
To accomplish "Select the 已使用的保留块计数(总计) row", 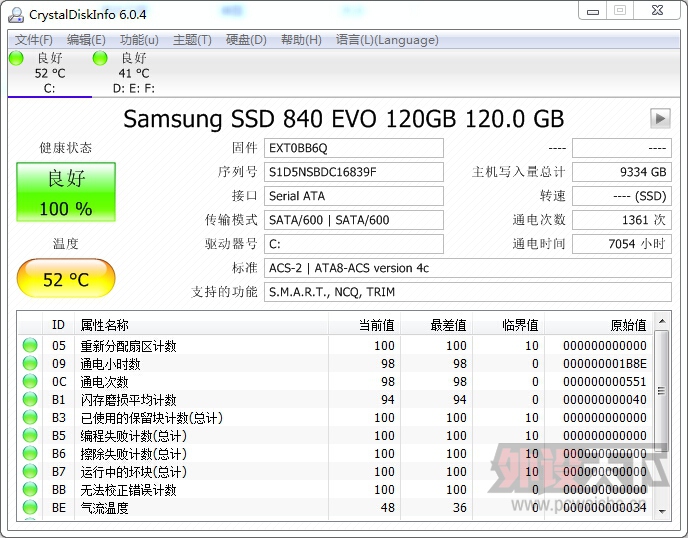I will [x=335, y=417].
